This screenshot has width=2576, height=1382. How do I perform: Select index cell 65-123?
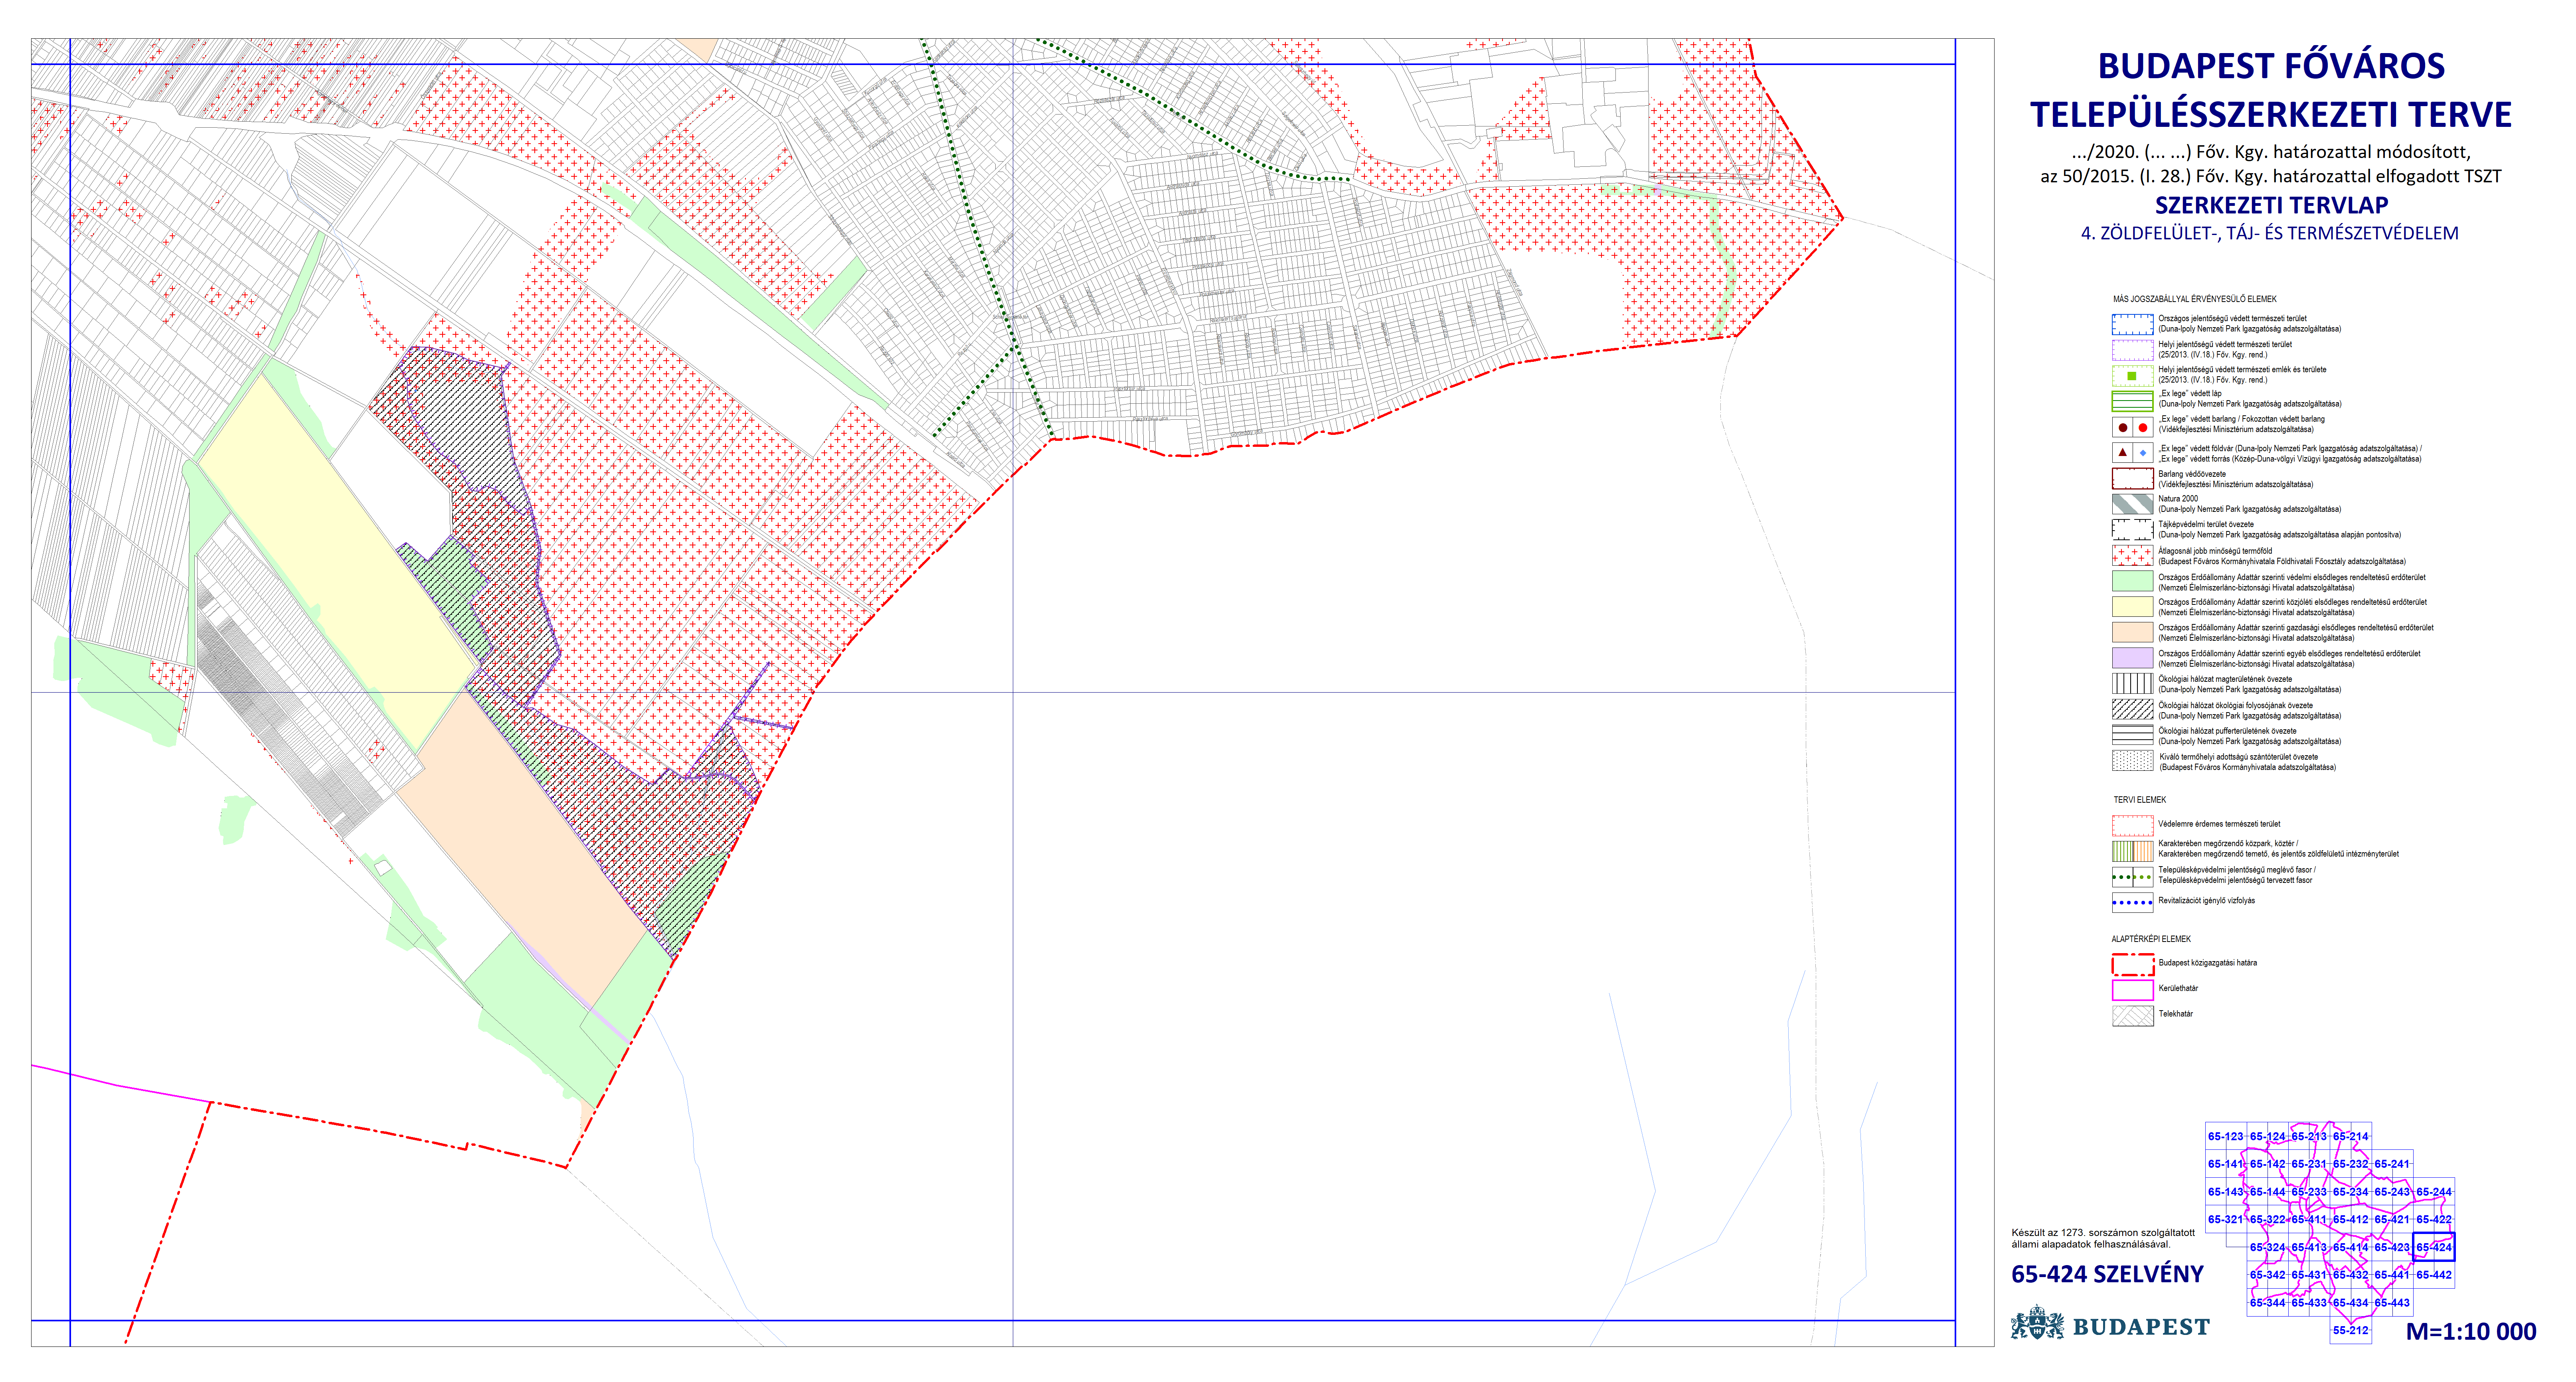tap(2226, 1136)
